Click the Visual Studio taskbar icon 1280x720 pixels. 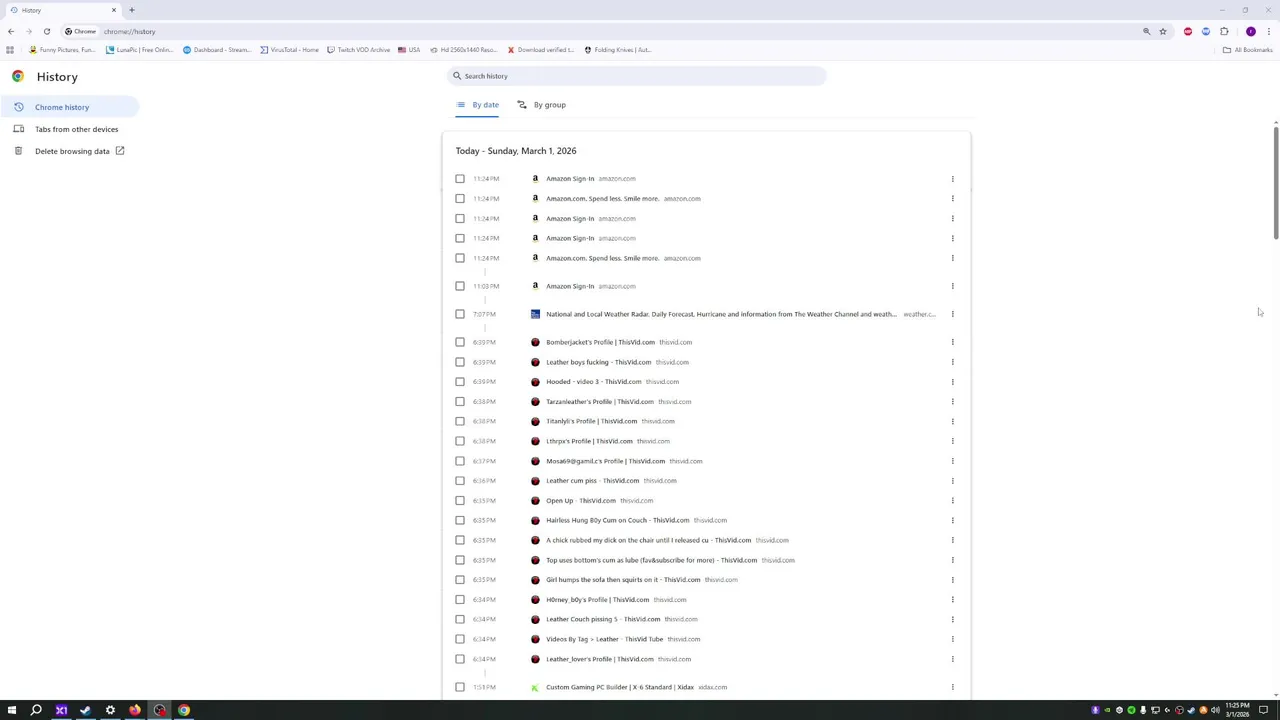(61, 710)
